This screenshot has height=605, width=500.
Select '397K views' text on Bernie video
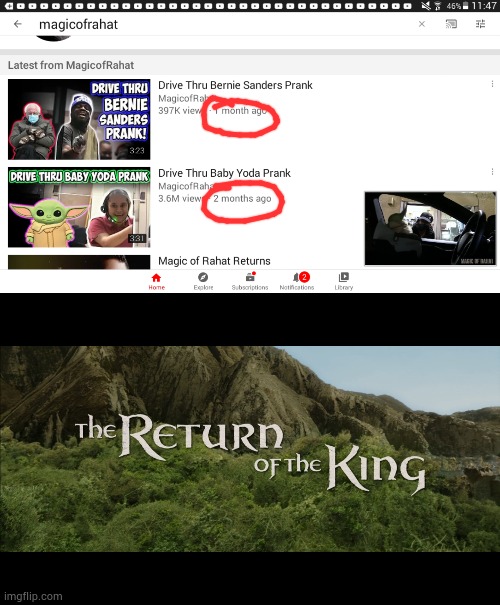click(x=180, y=111)
